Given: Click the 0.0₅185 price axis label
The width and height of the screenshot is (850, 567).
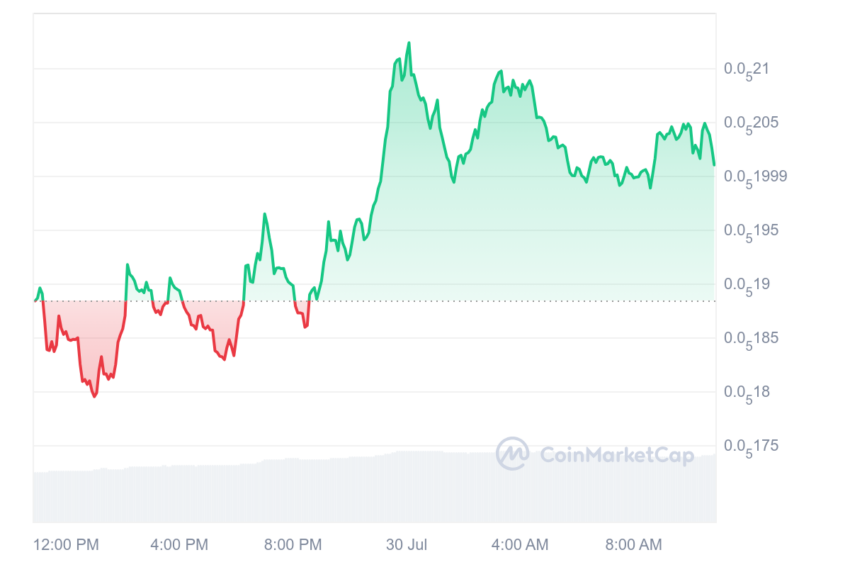Looking at the screenshot, I should 751,339.
